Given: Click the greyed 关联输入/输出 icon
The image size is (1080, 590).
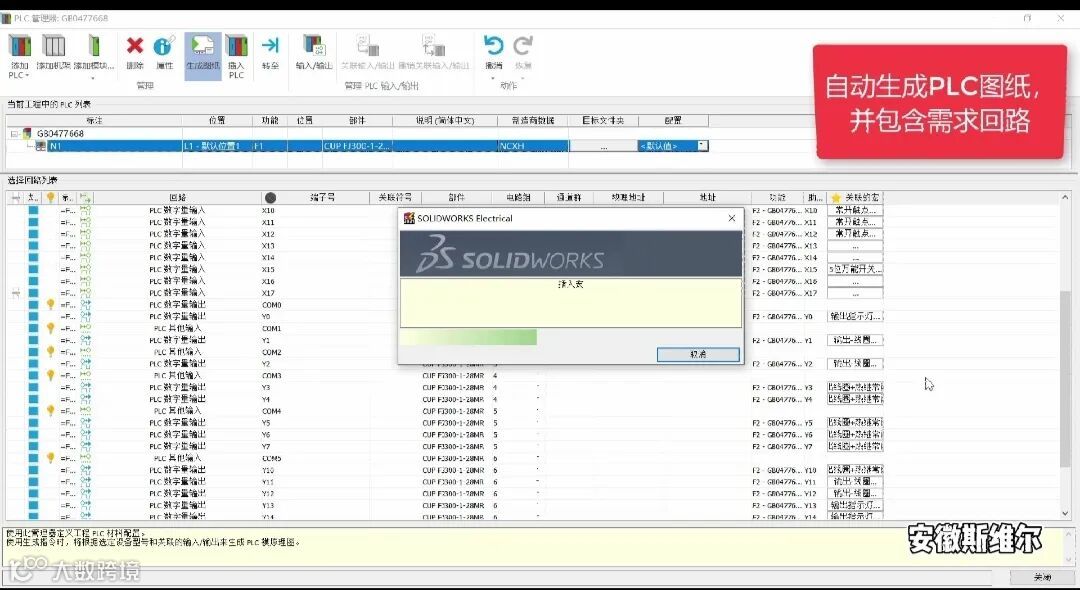Looking at the screenshot, I should pyautogui.click(x=368, y=46).
